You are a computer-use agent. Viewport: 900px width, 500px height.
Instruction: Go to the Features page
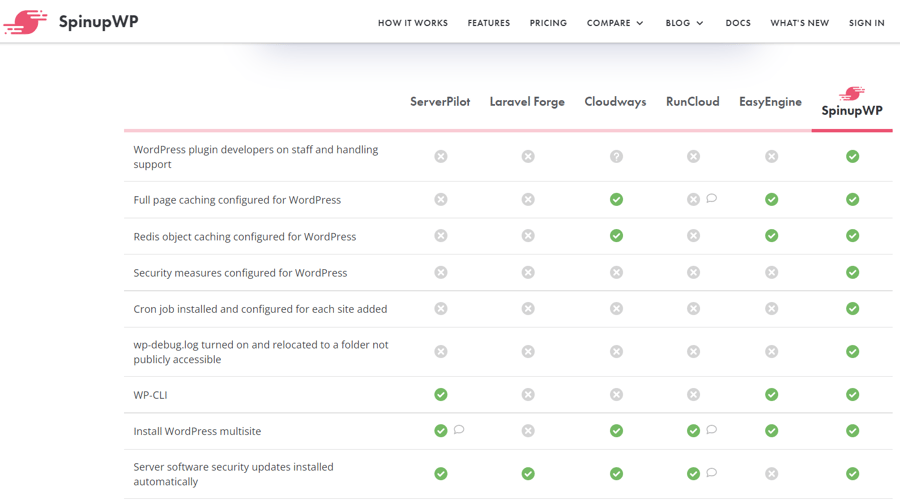488,23
